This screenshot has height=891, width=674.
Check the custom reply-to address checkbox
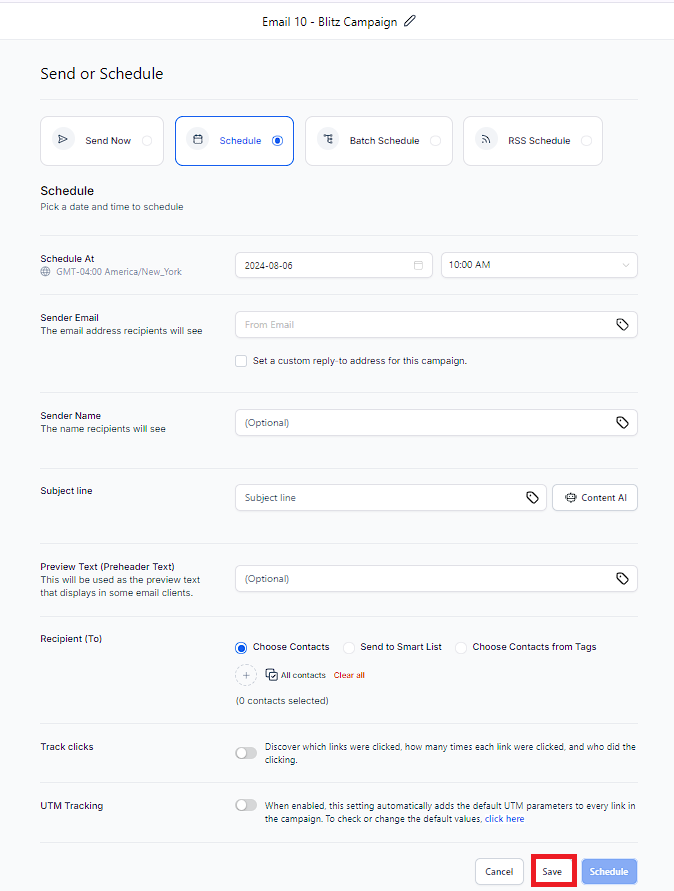241,361
